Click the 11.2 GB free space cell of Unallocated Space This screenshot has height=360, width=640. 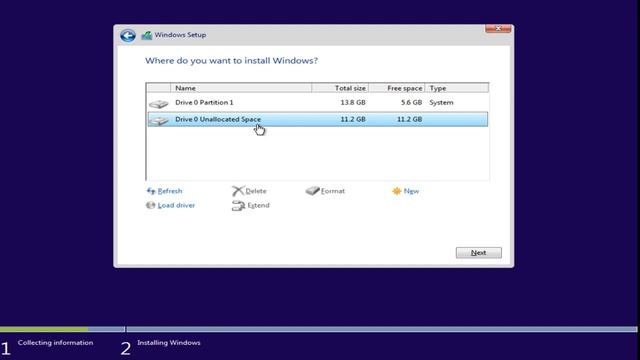409,119
